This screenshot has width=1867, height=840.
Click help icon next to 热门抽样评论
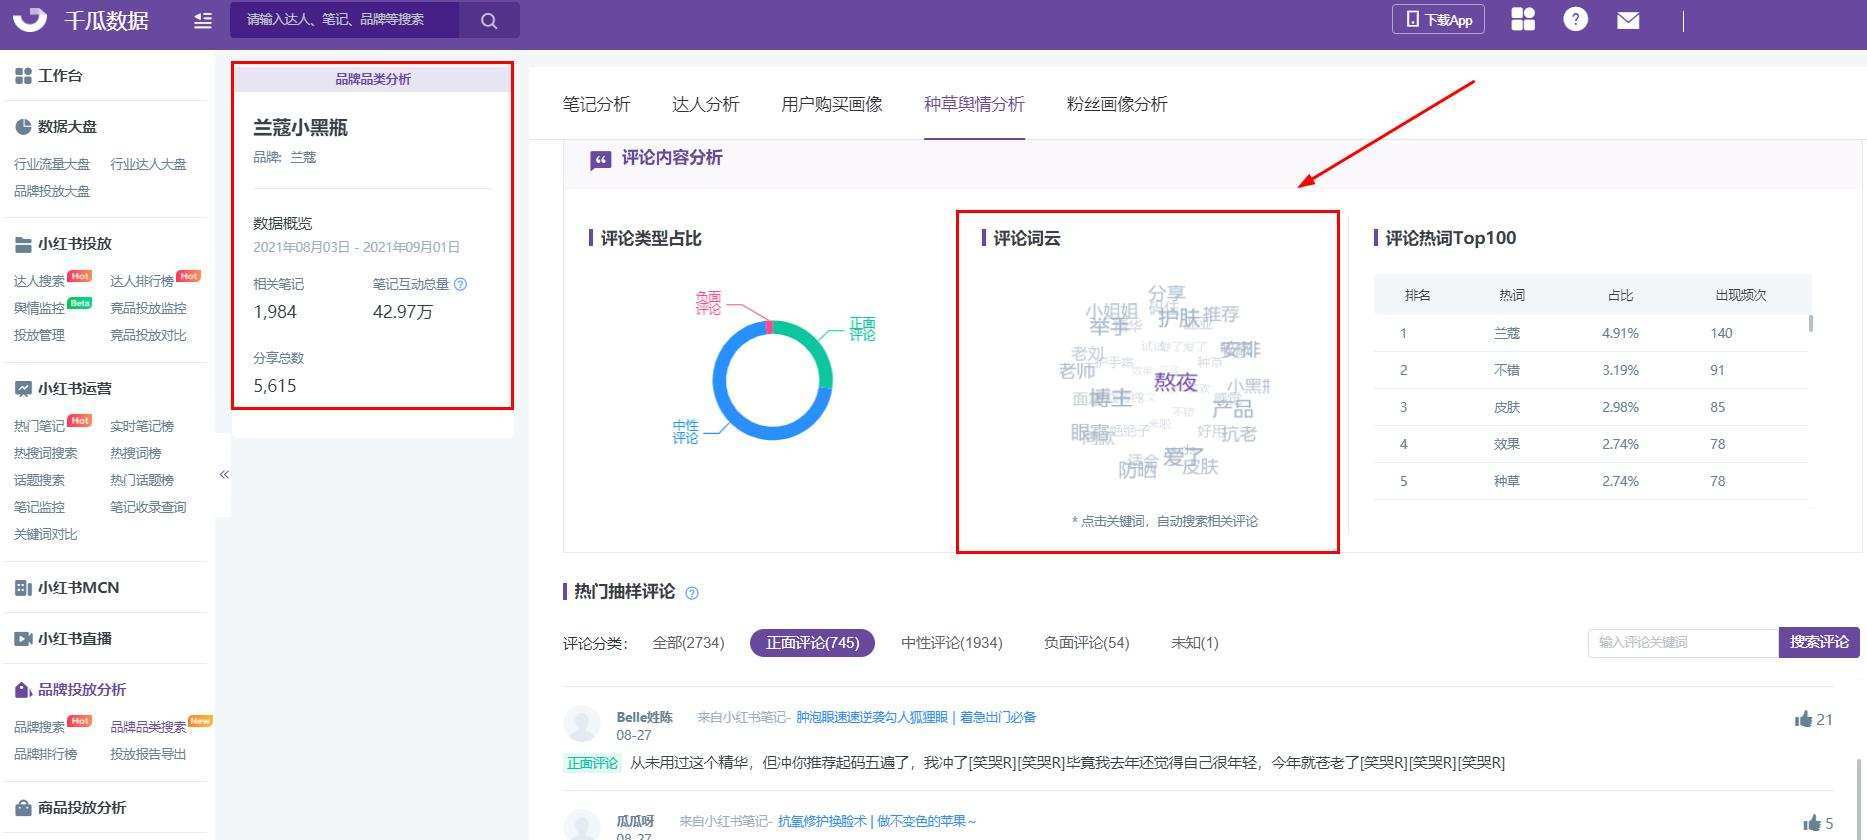click(x=692, y=593)
